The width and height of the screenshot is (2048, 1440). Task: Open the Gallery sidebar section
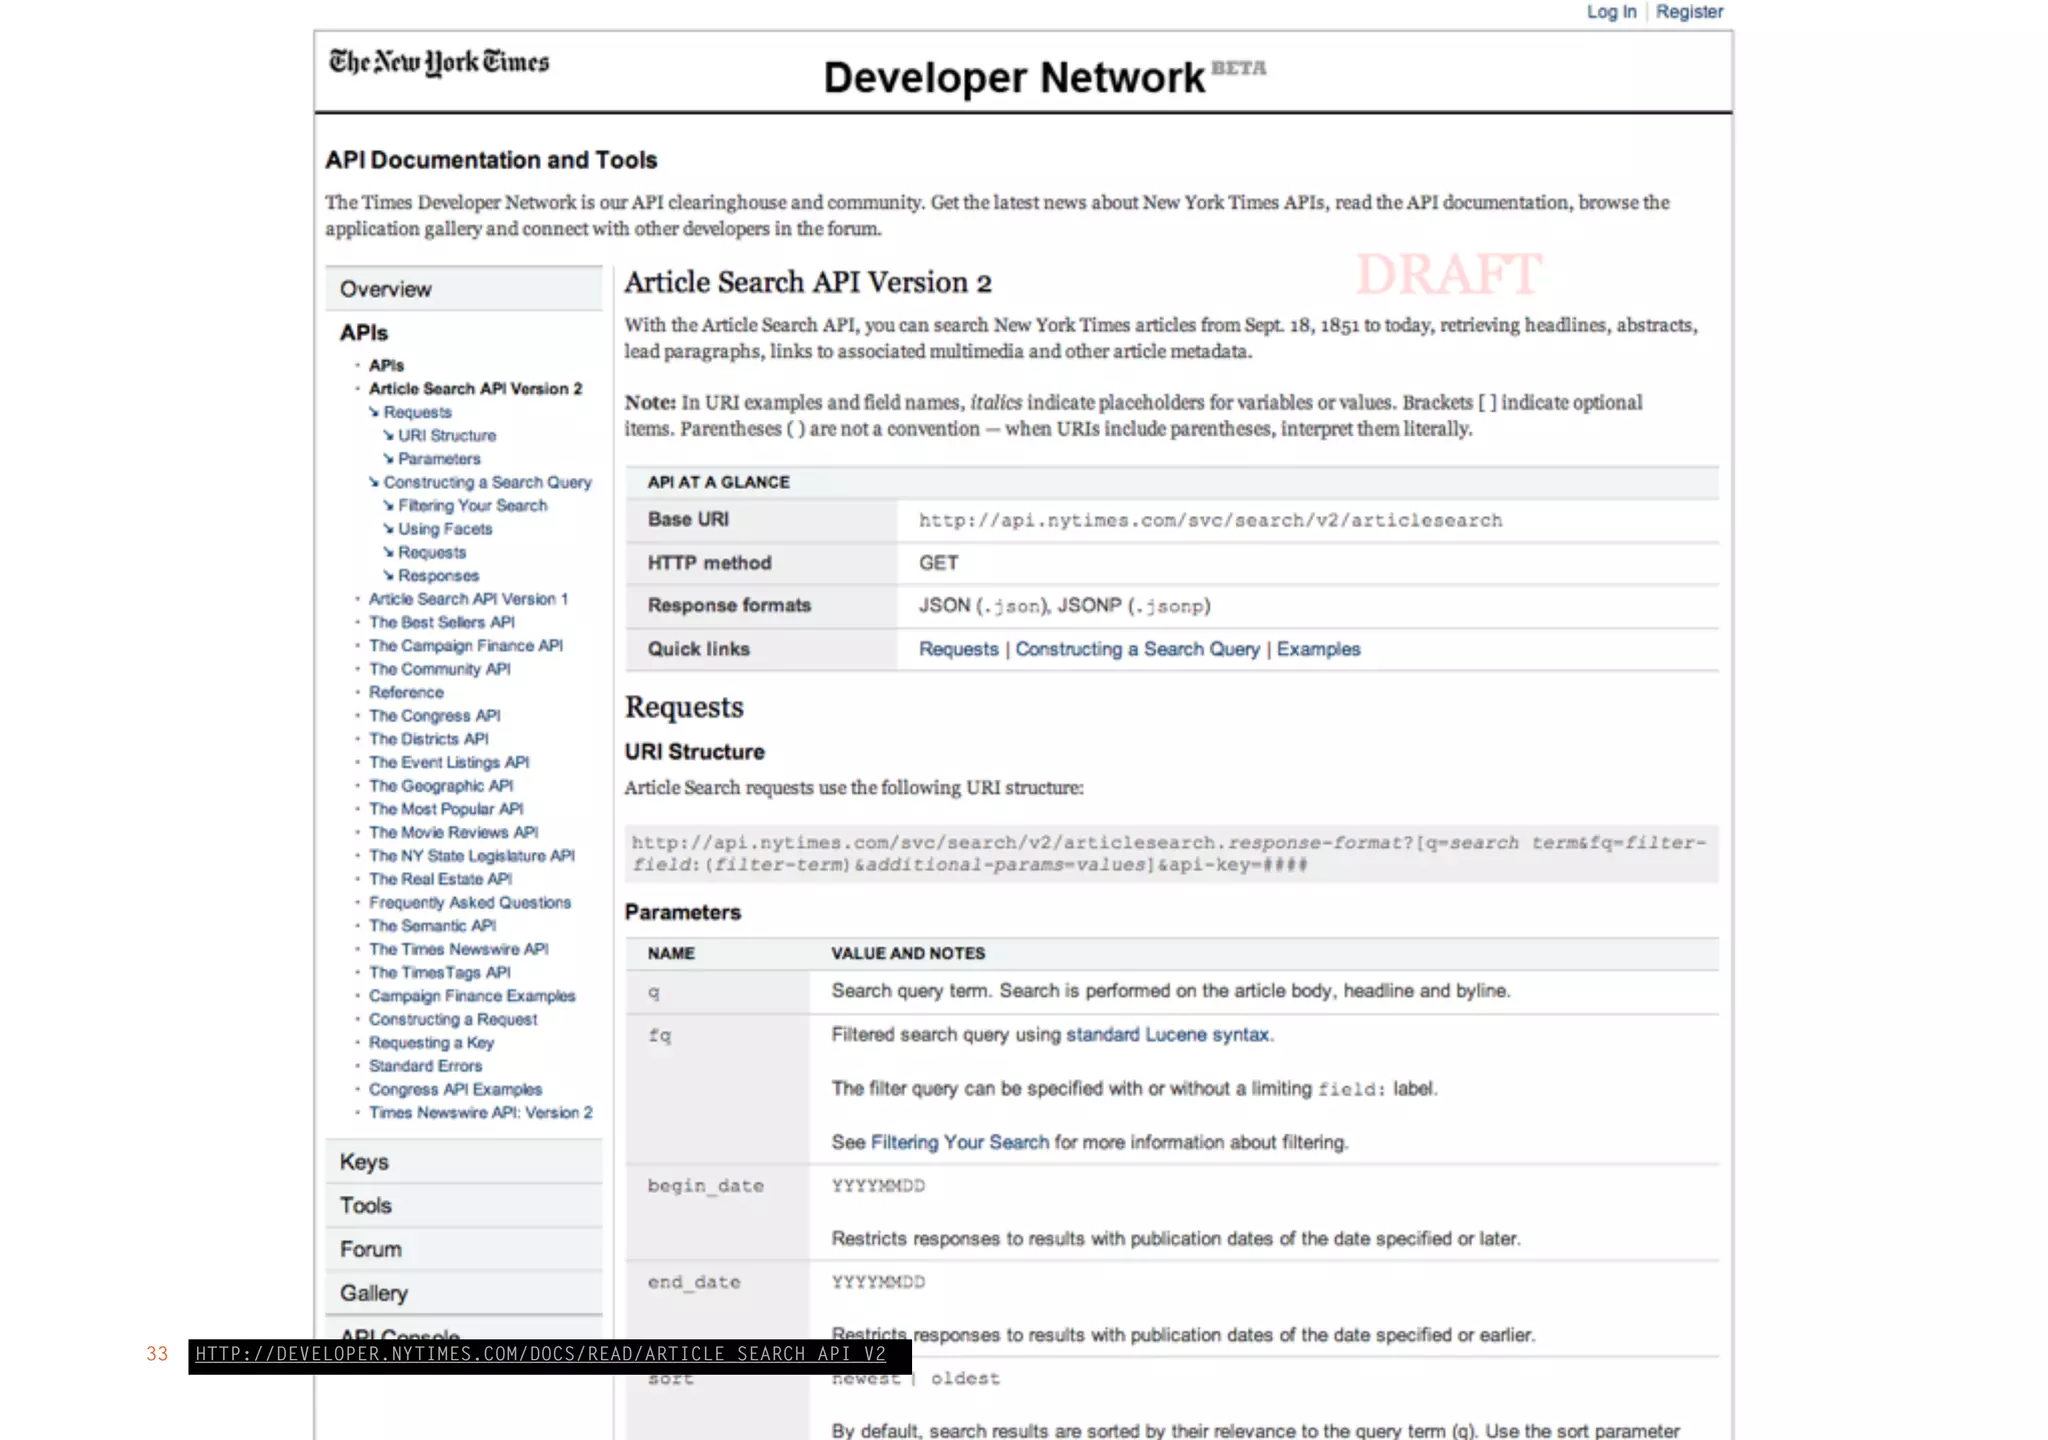[373, 1293]
